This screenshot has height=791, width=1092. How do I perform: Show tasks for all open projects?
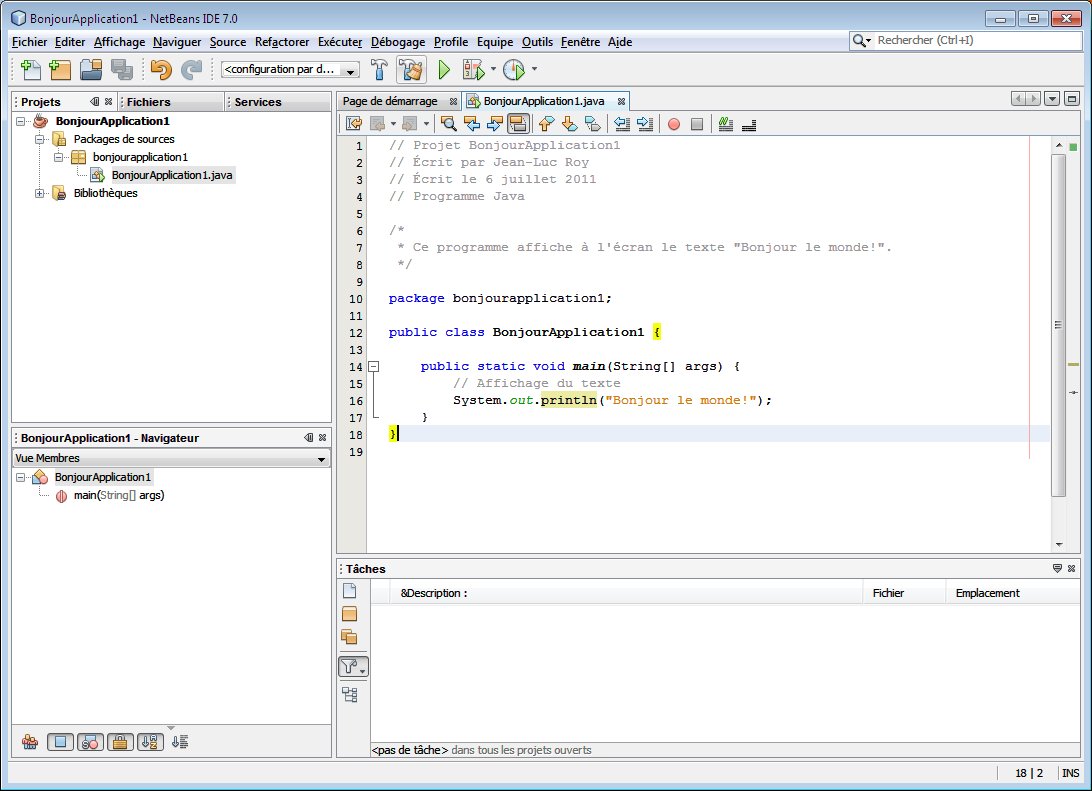[x=350, y=636]
